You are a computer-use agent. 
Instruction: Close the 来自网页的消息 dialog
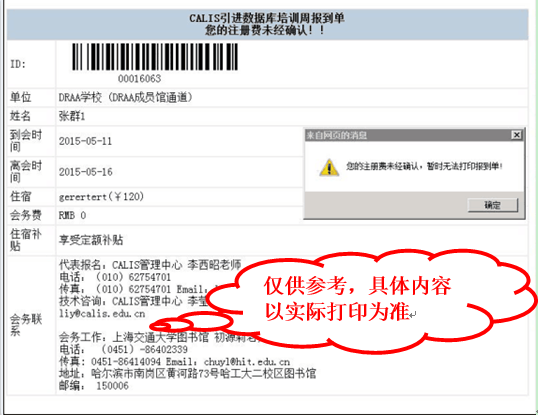(x=516, y=135)
